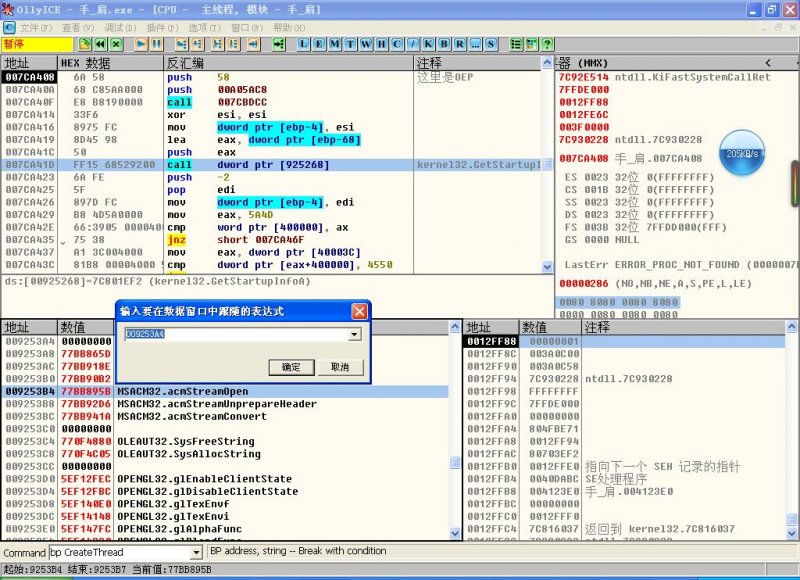The width and height of the screenshot is (800, 580).
Task: Select dump row MSACM32.acmStreamOpen
Action: click(224, 392)
